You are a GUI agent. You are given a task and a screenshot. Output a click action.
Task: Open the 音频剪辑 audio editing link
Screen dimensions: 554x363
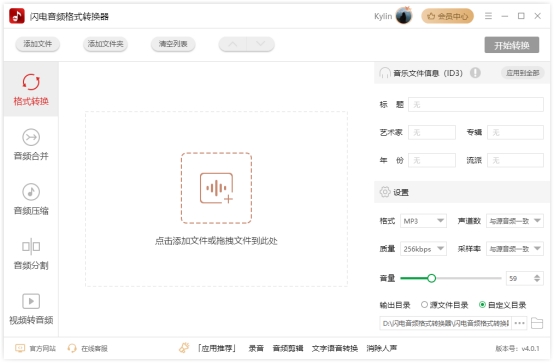tap(288, 349)
